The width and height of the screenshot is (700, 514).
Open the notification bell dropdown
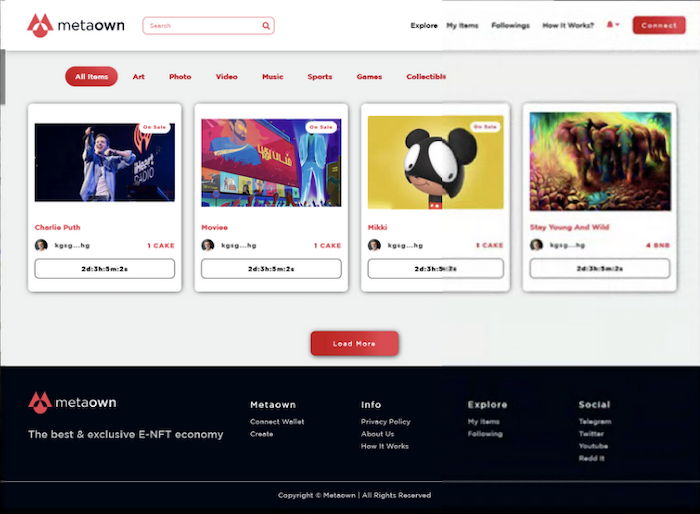point(612,25)
